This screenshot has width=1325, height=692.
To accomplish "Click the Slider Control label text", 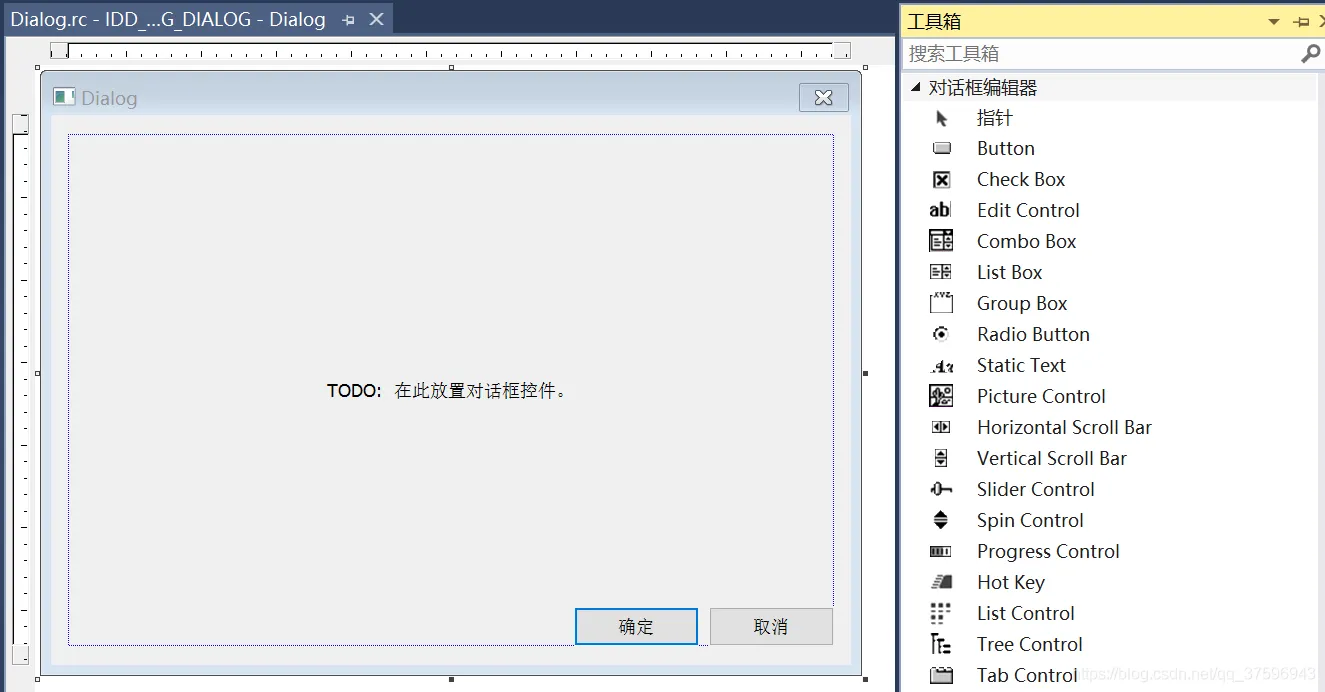I will (1036, 489).
